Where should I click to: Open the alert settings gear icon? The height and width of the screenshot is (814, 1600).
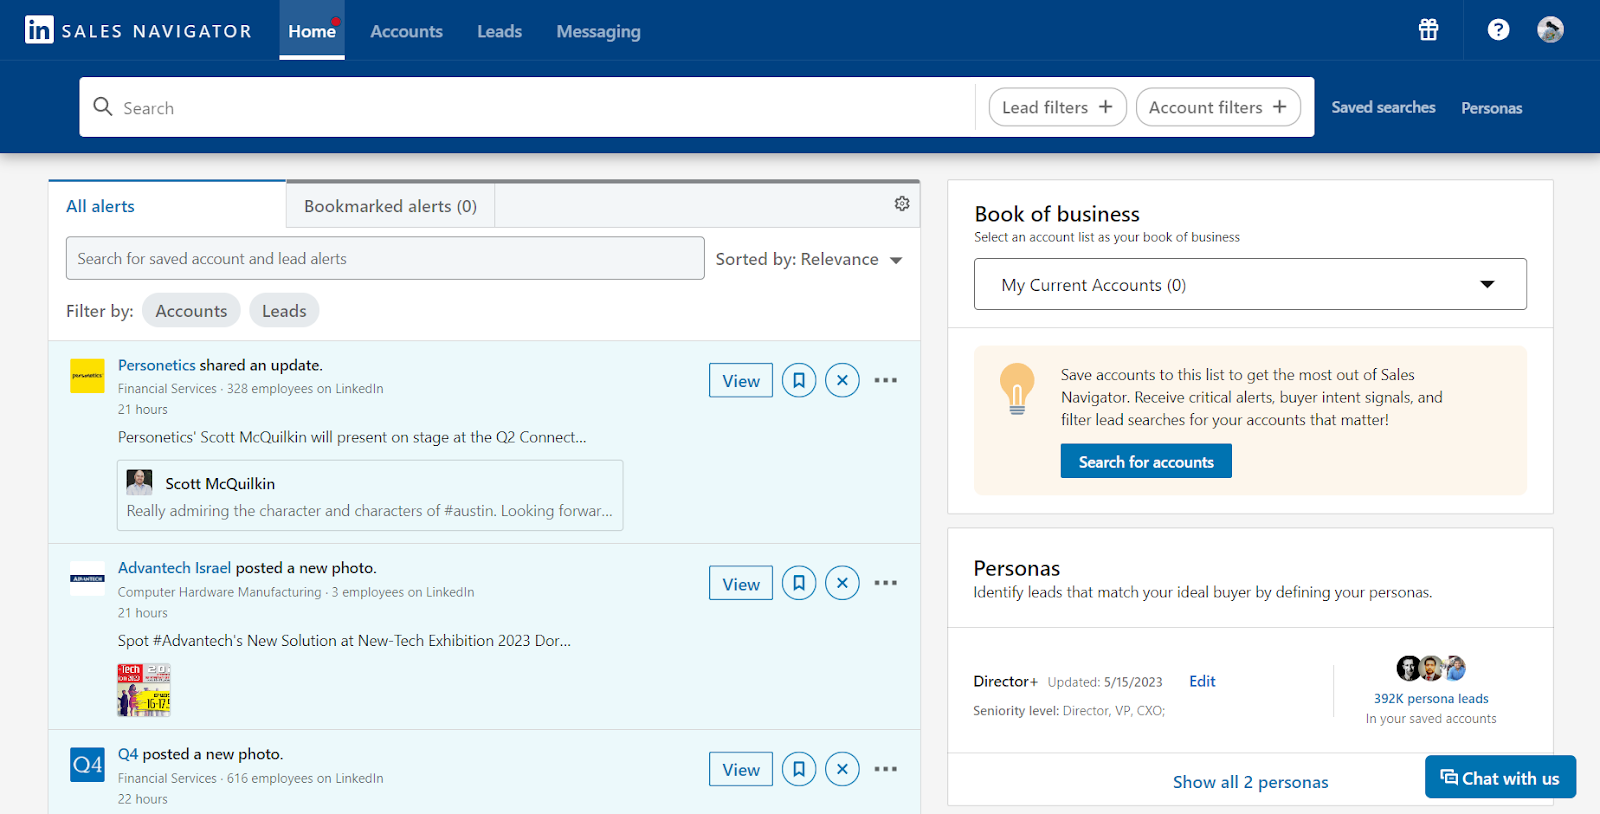[x=902, y=204]
